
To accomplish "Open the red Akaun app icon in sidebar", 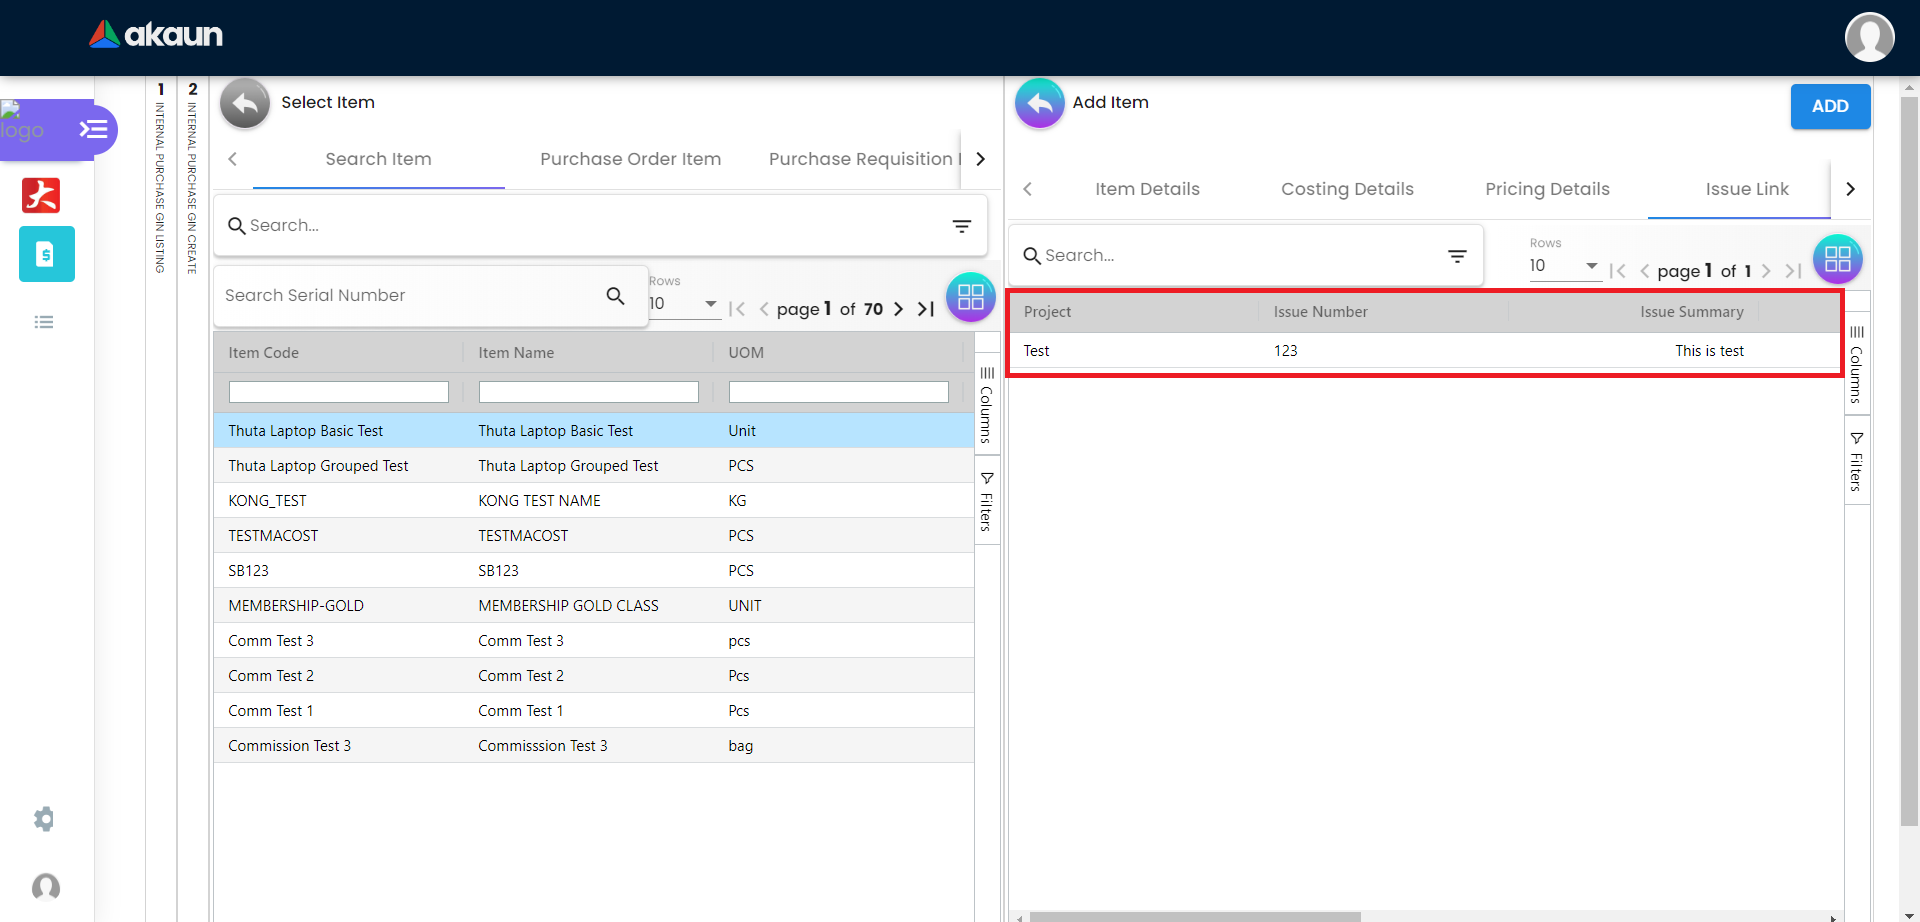I will click(41, 195).
